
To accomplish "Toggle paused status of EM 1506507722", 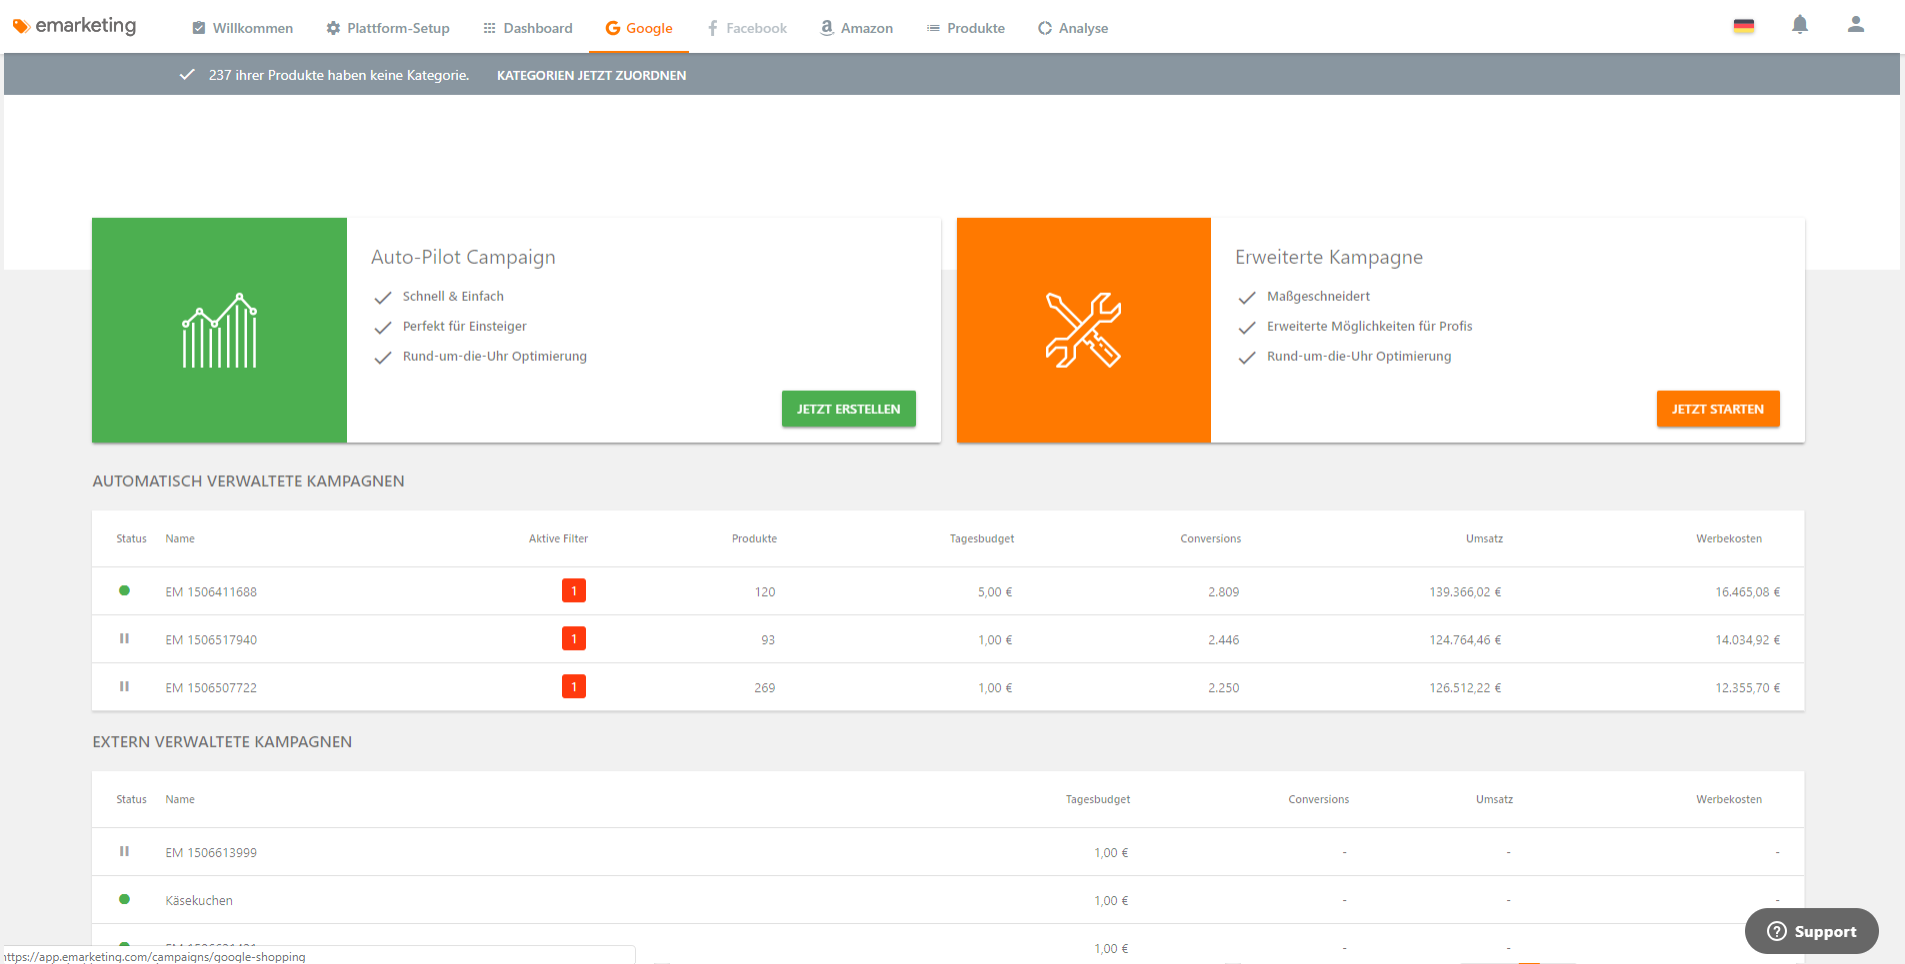I will (x=124, y=687).
